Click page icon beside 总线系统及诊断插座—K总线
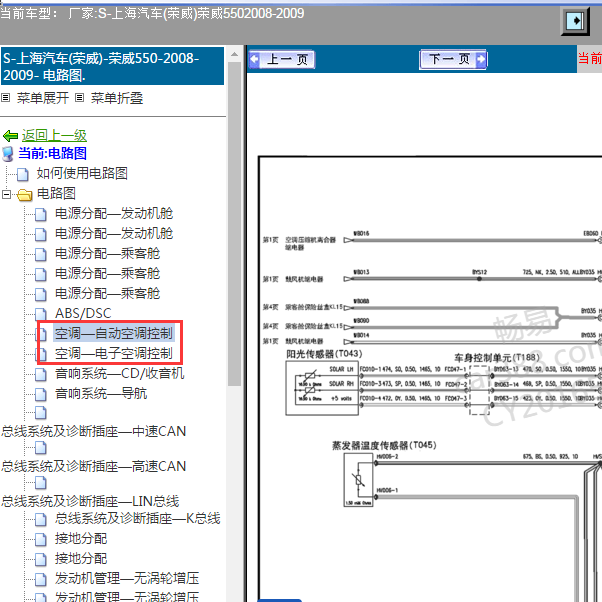 tap(41, 519)
